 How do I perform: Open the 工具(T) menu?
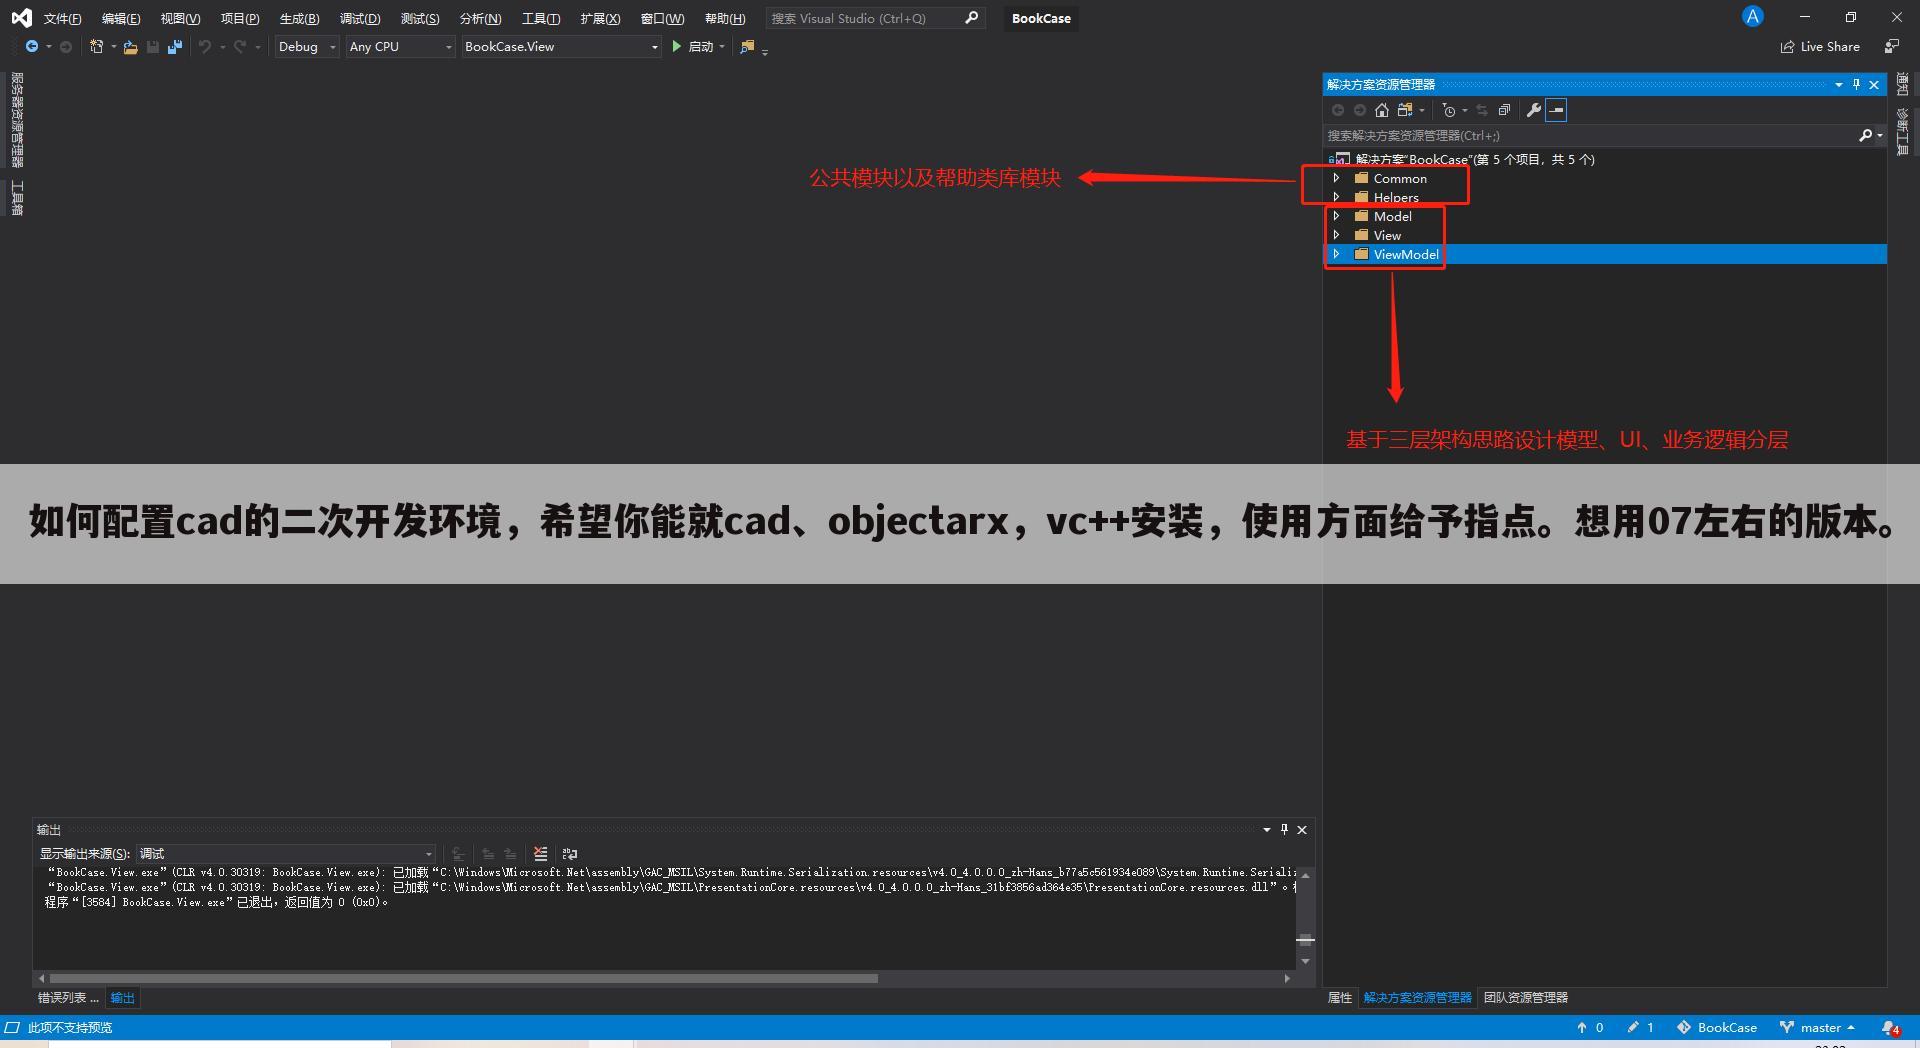(x=541, y=18)
